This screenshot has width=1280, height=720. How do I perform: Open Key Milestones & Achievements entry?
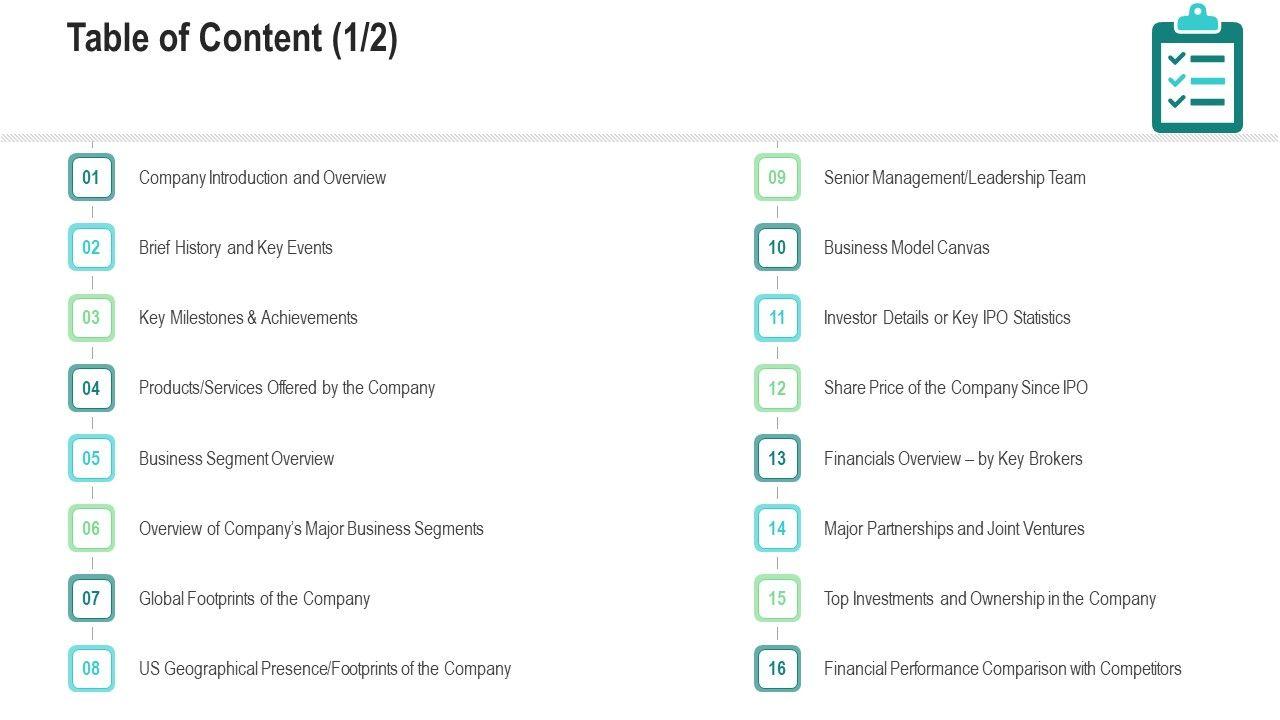click(x=248, y=318)
